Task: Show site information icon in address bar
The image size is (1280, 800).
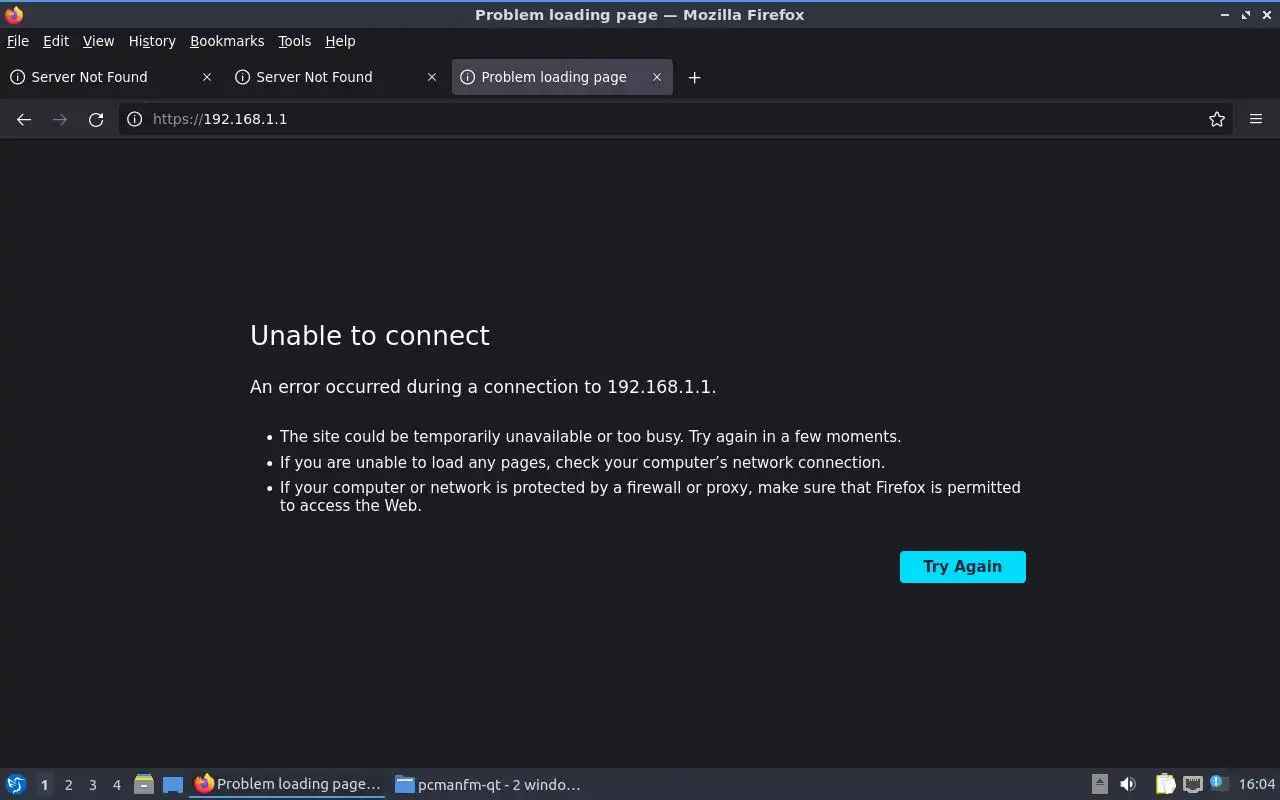Action: [135, 119]
